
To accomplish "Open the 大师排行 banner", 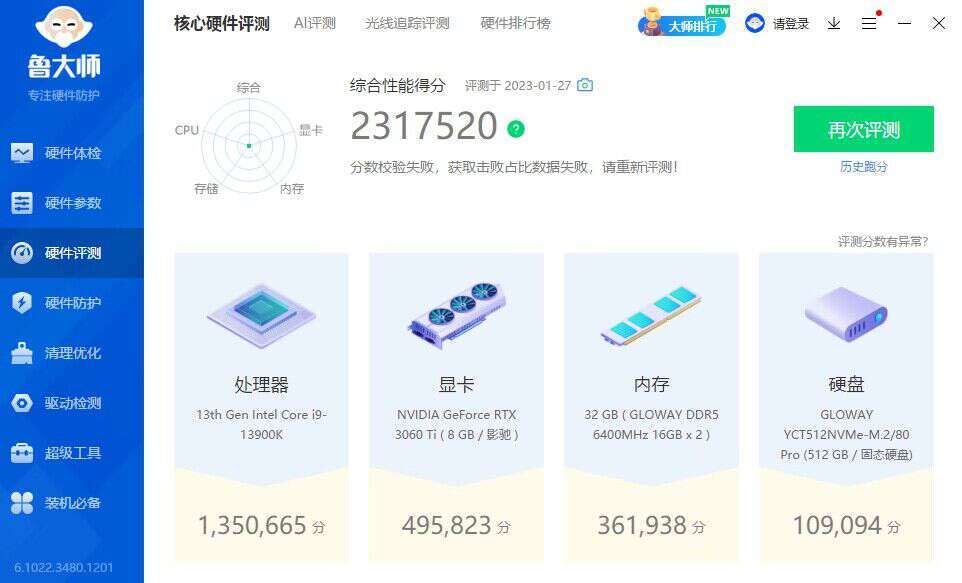I will tap(684, 23).
